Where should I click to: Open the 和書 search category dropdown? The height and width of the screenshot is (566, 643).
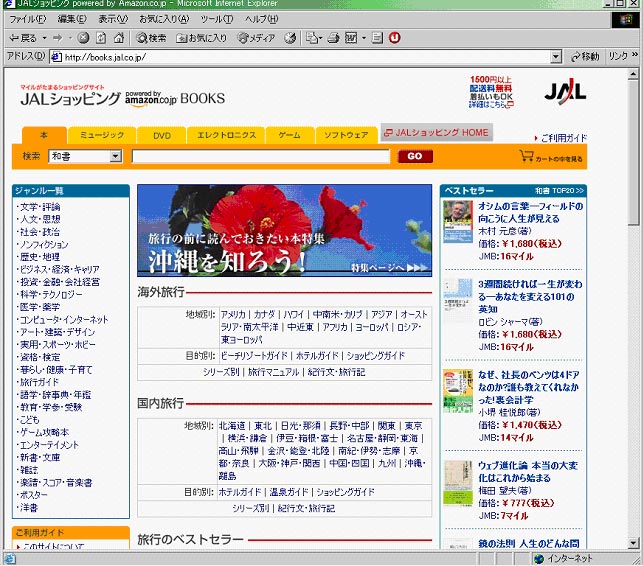tap(85, 156)
